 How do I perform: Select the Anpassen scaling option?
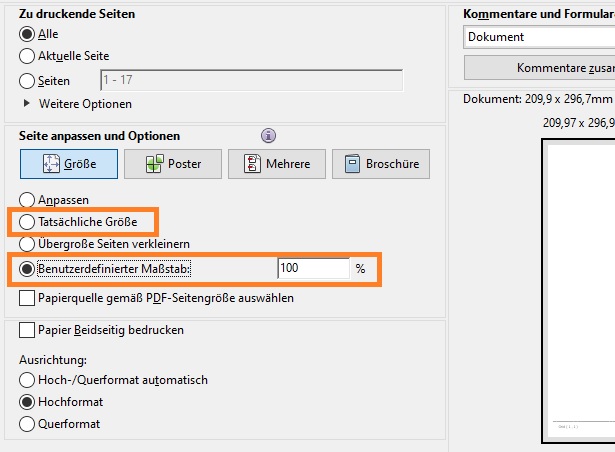[x=27, y=200]
